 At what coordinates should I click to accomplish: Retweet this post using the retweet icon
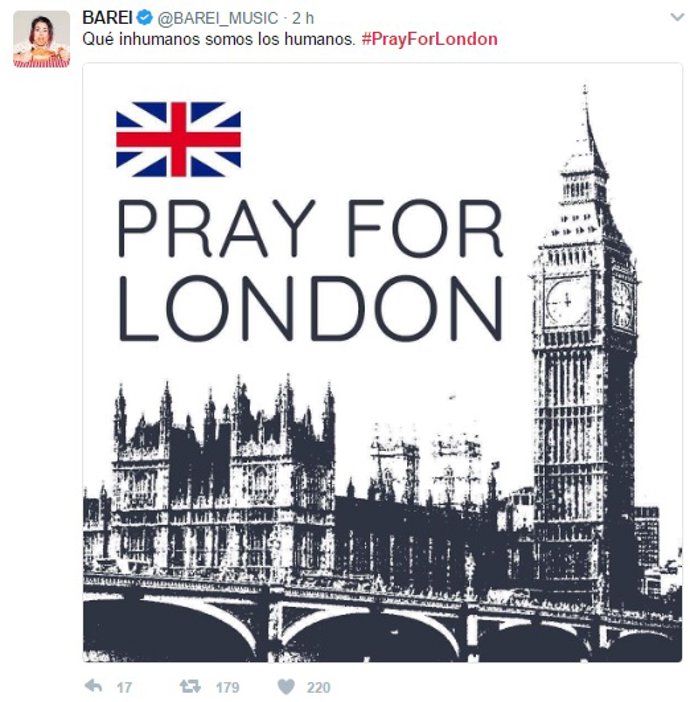pyautogui.click(x=190, y=686)
